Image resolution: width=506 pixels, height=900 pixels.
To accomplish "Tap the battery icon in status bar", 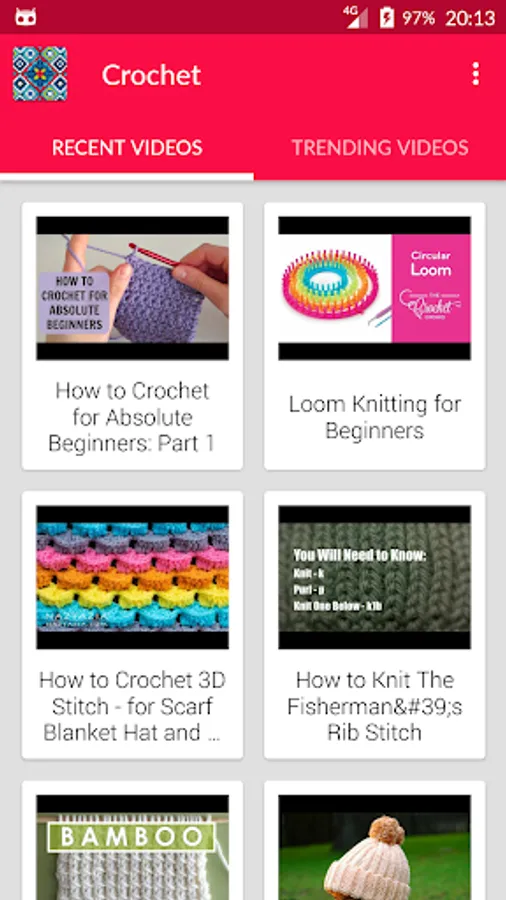I will click(387, 17).
